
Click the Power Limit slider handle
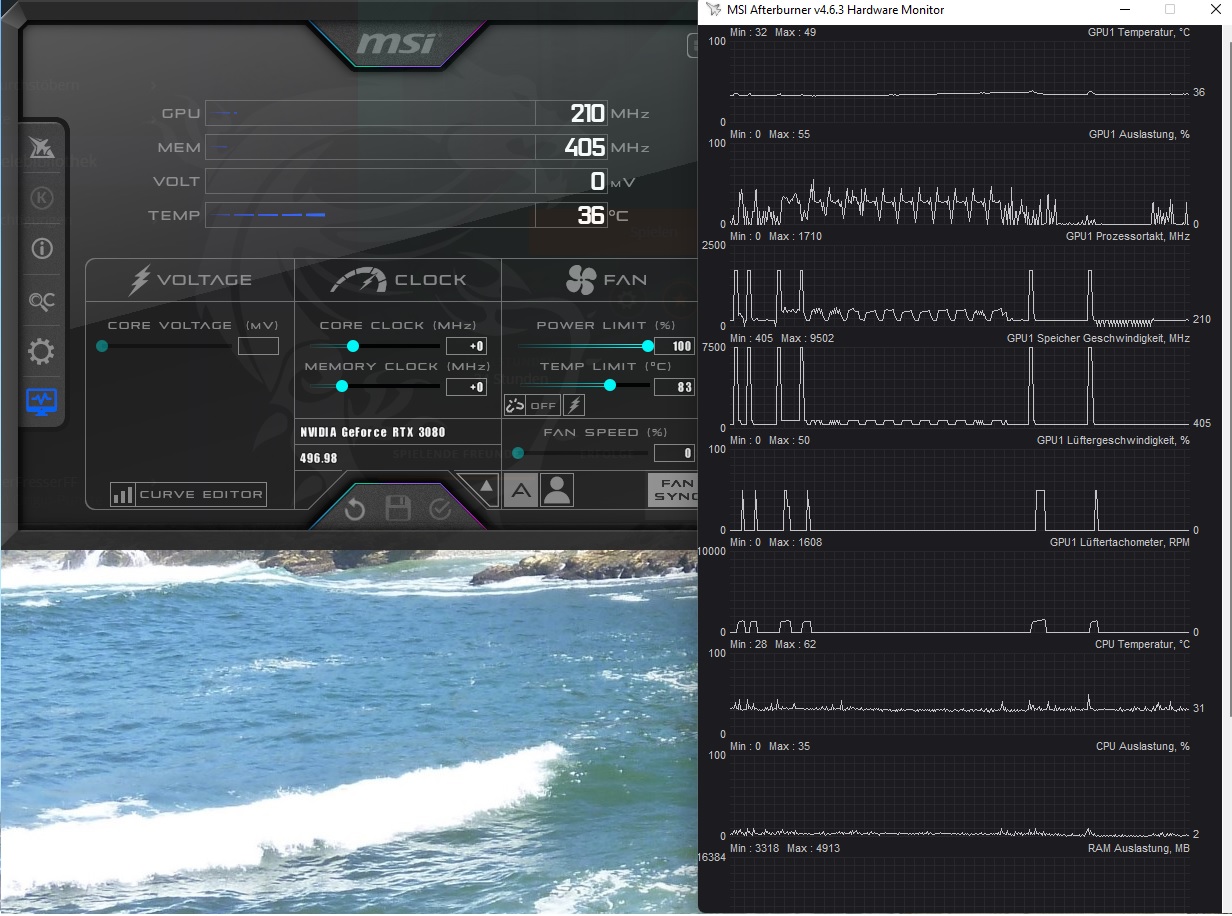click(648, 346)
